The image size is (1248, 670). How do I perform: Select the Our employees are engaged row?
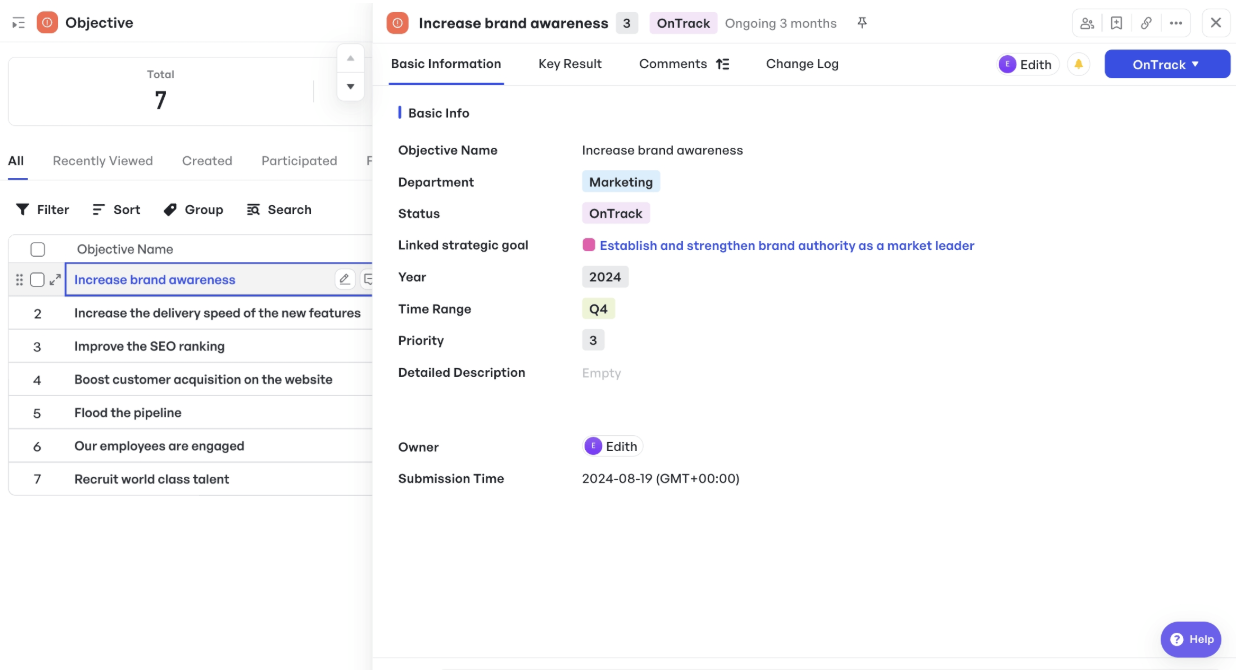[190, 446]
